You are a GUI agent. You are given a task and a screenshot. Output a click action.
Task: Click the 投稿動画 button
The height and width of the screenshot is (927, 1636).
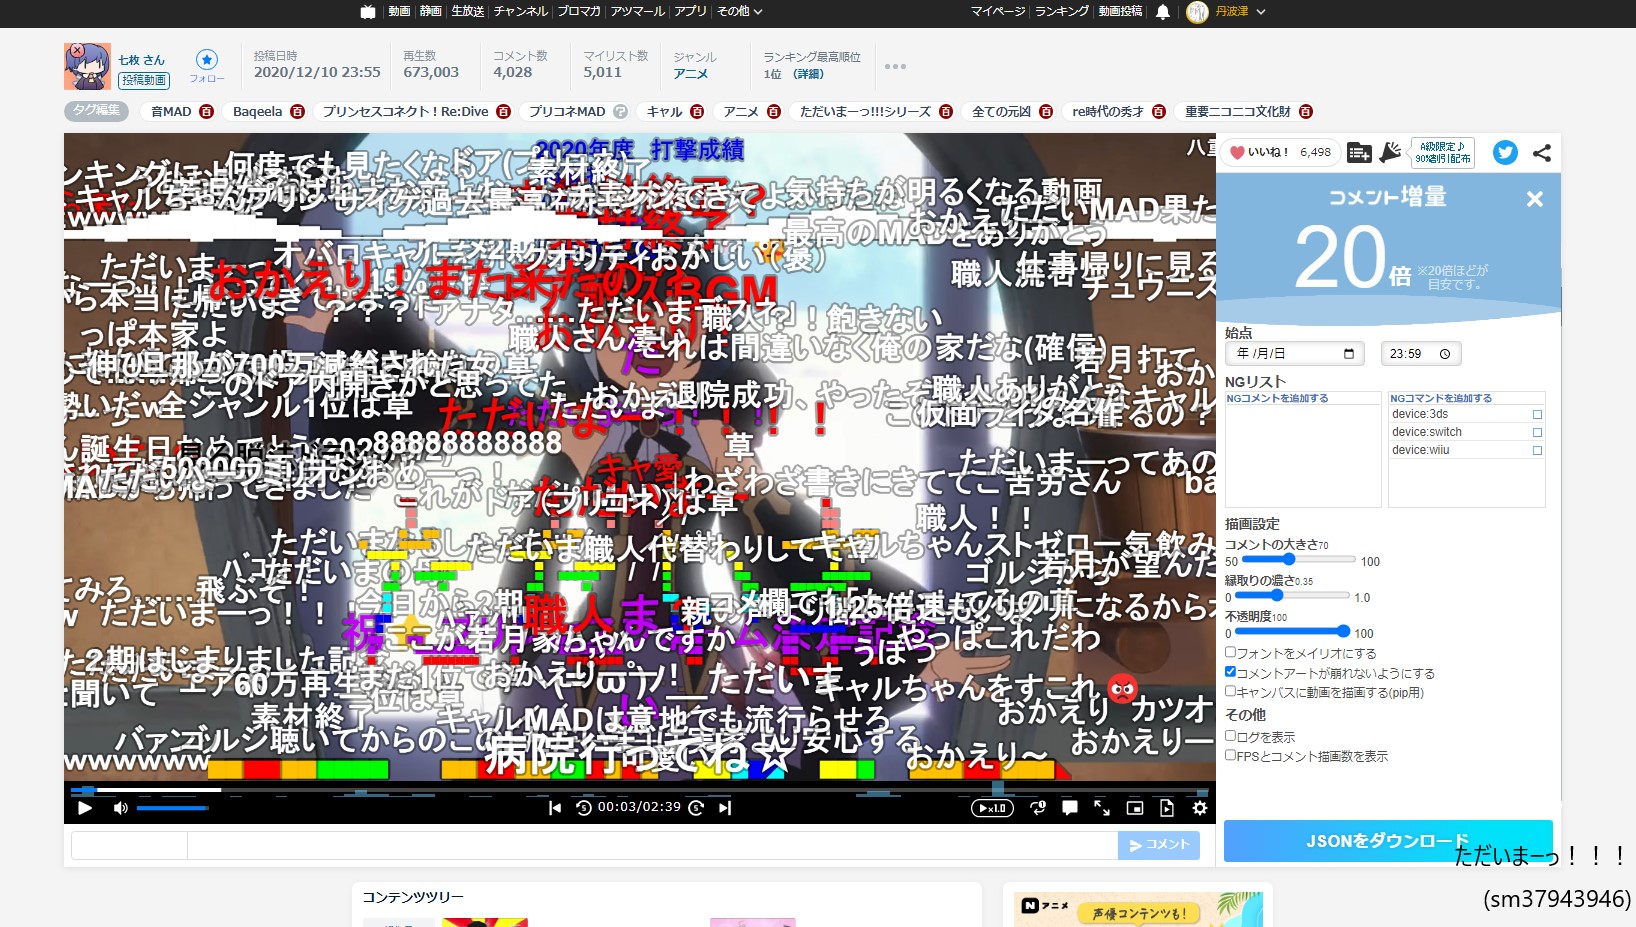click(x=144, y=80)
